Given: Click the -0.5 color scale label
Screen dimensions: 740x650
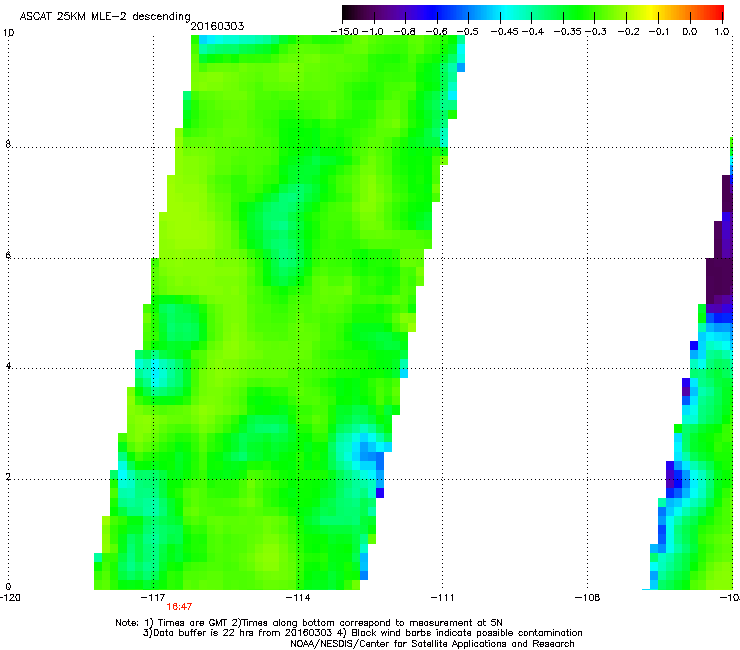Looking at the screenshot, I should click(468, 32).
